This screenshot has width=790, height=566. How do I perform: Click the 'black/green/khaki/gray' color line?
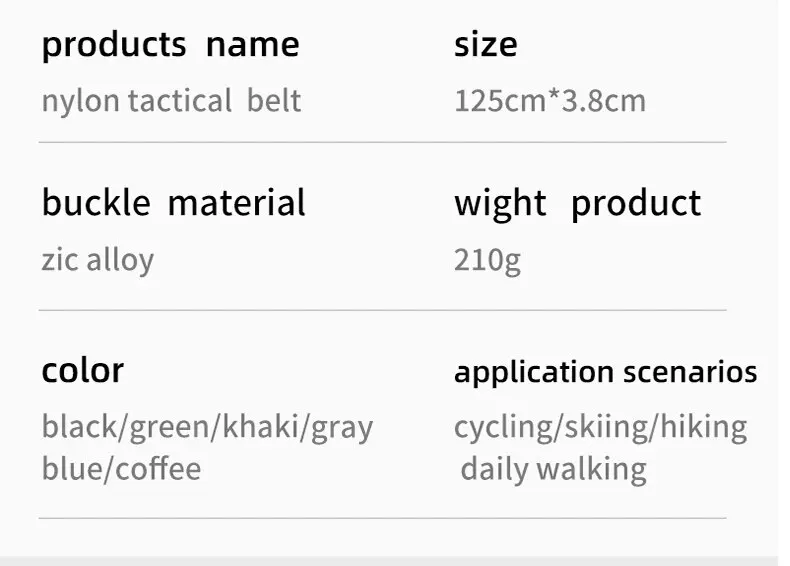[208, 428]
